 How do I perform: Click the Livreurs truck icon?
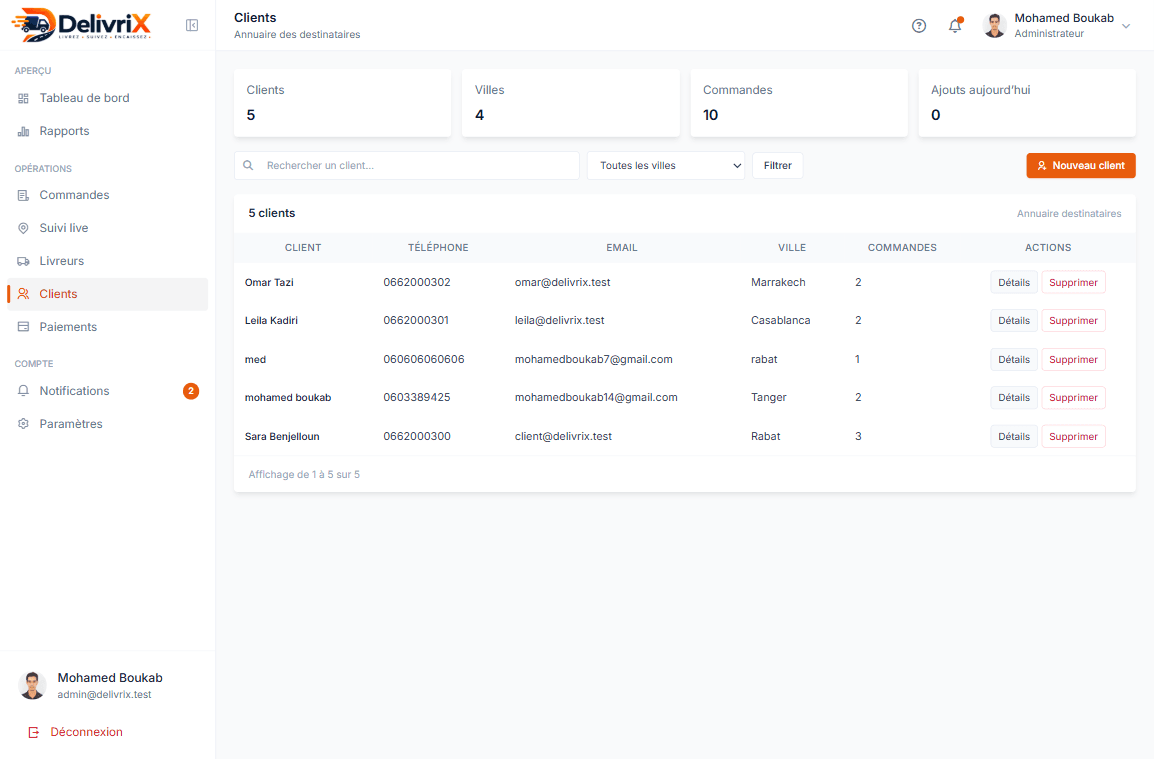click(x=24, y=261)
